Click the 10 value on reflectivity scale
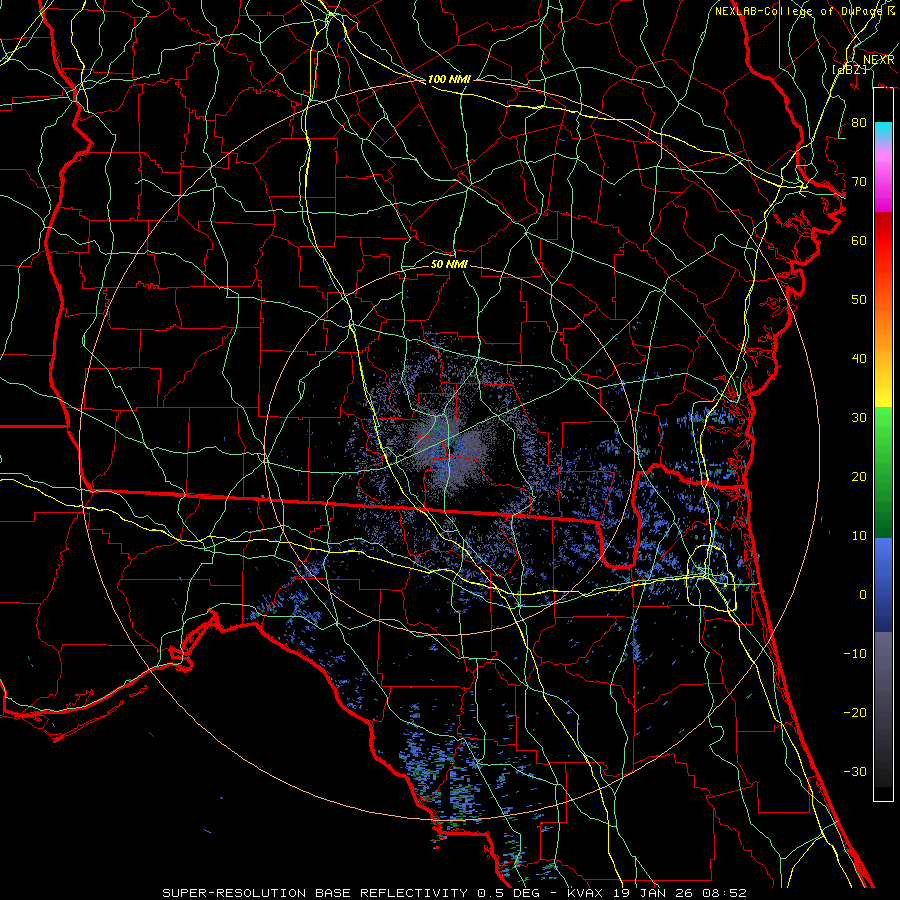The height and width of the screenshot is (900, 900). (859, 536)
